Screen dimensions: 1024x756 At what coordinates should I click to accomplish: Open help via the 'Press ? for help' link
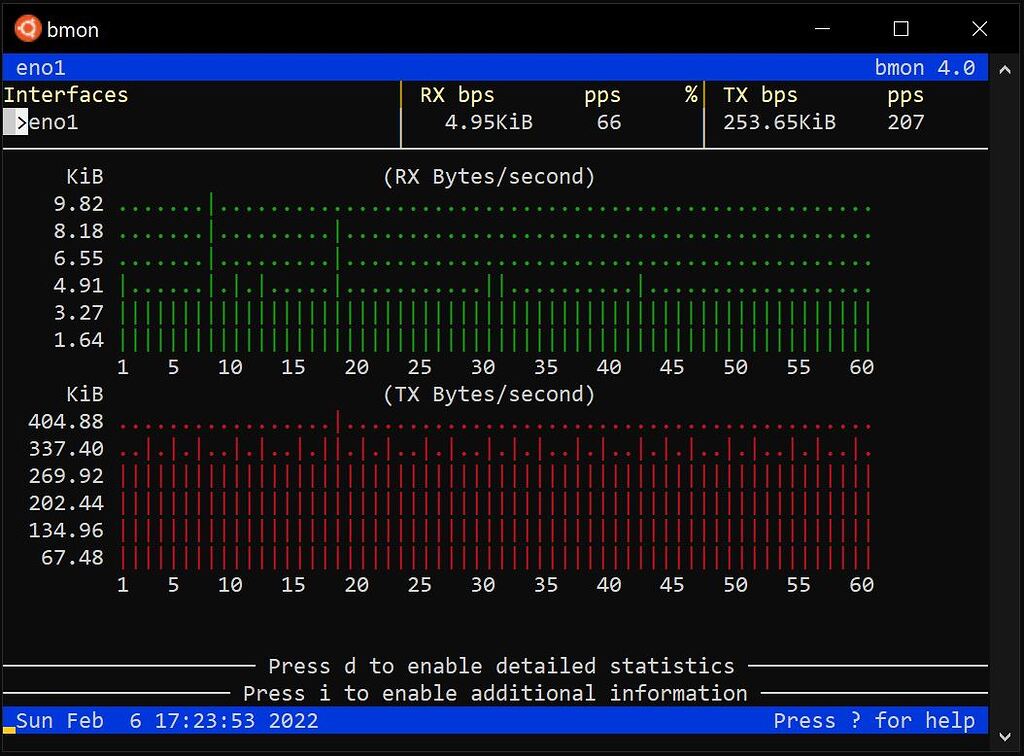(x=875, y=721)
